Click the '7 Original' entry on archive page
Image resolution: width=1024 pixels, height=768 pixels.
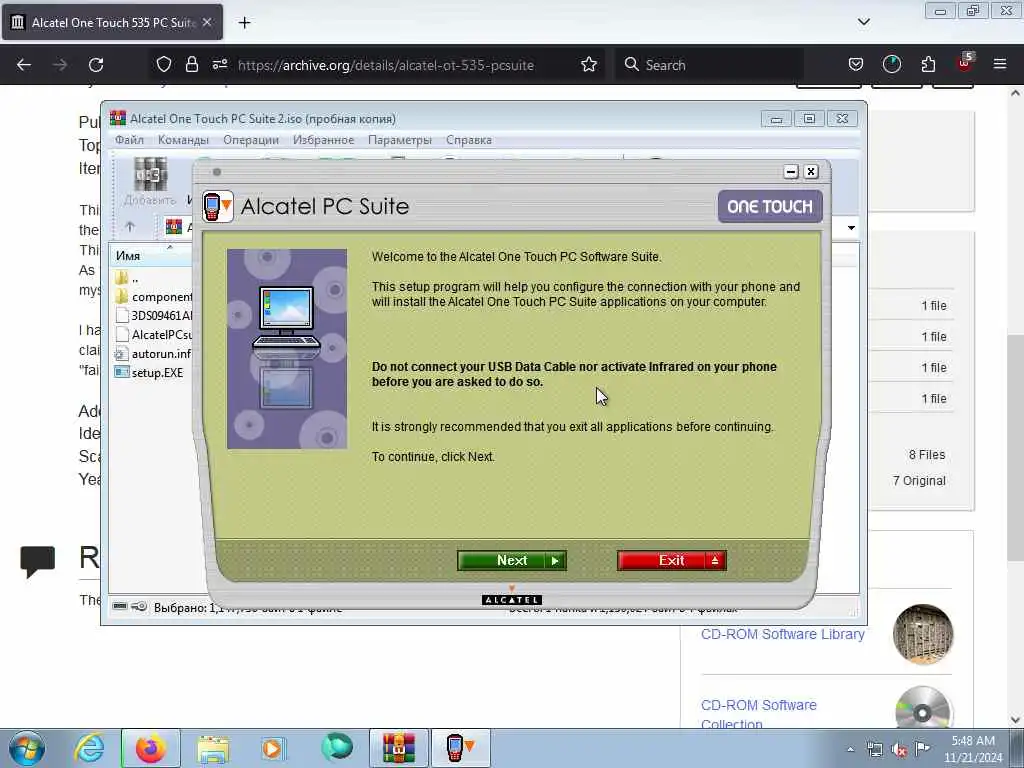click(x=919, y=481)
